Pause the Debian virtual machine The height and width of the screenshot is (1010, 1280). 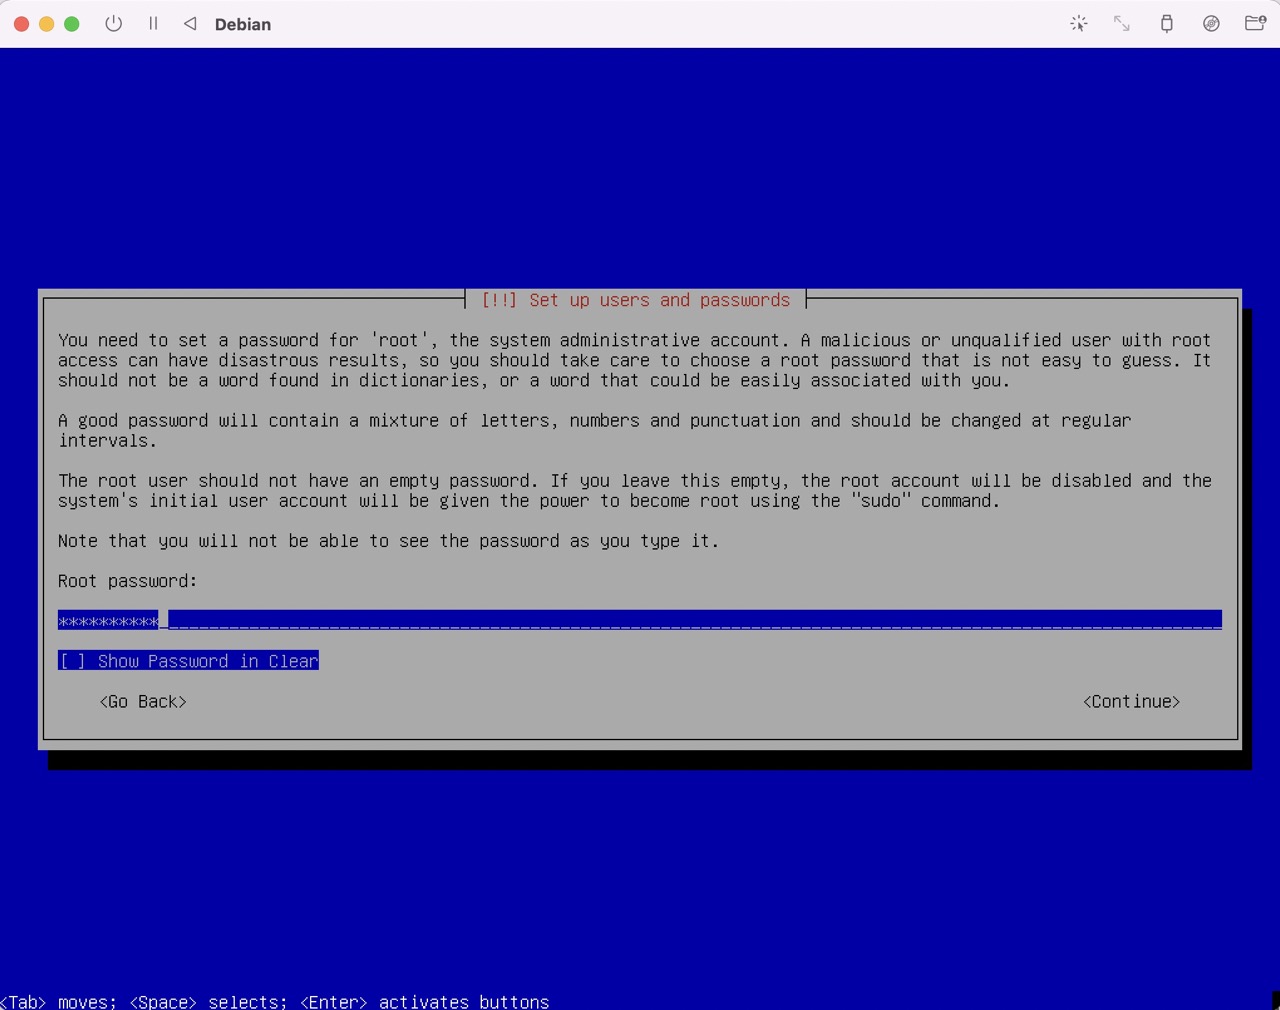tap(153, 23)
